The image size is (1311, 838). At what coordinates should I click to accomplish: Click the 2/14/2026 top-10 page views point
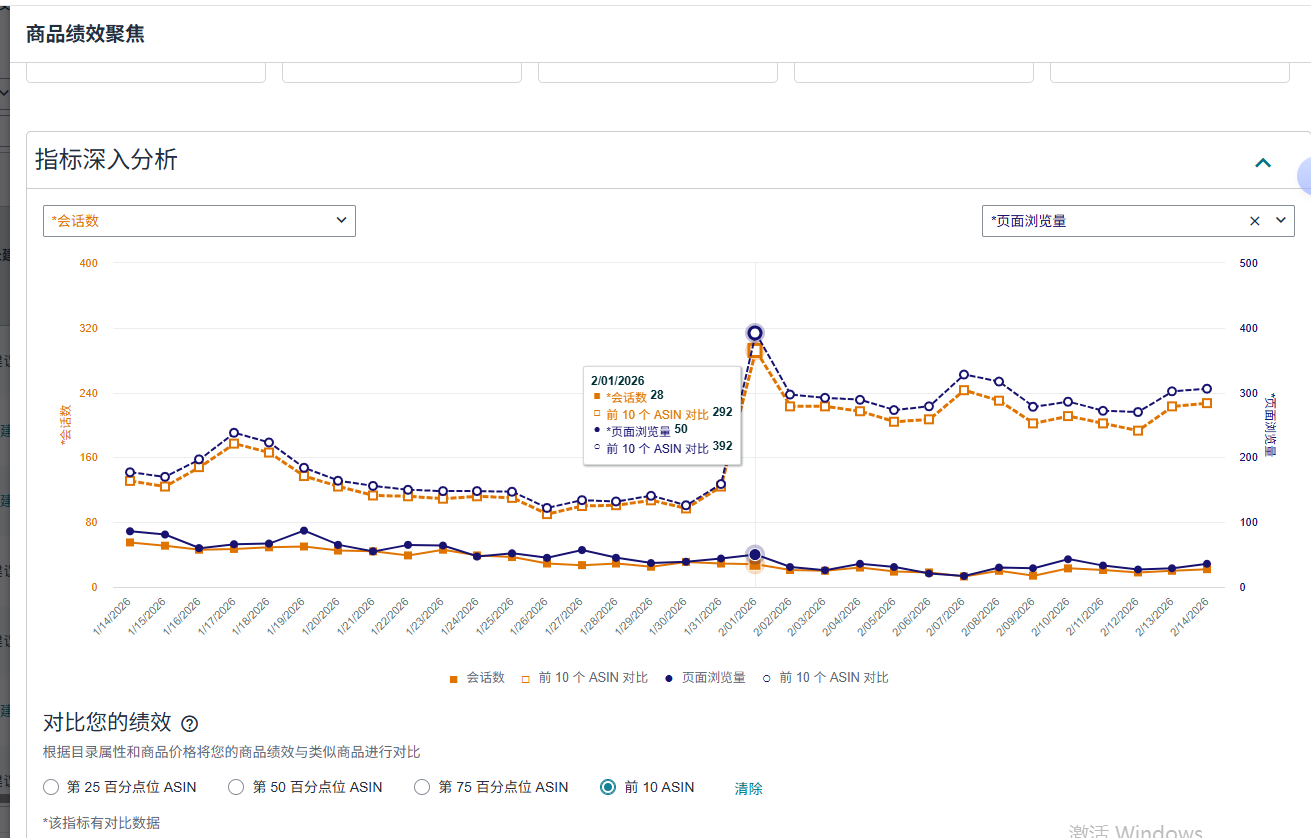(x=1207, y=389)
